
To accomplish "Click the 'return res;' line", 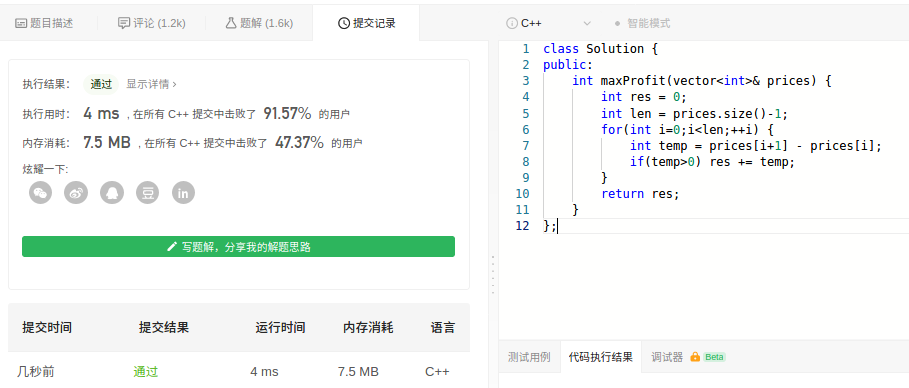I will point(639,194).
